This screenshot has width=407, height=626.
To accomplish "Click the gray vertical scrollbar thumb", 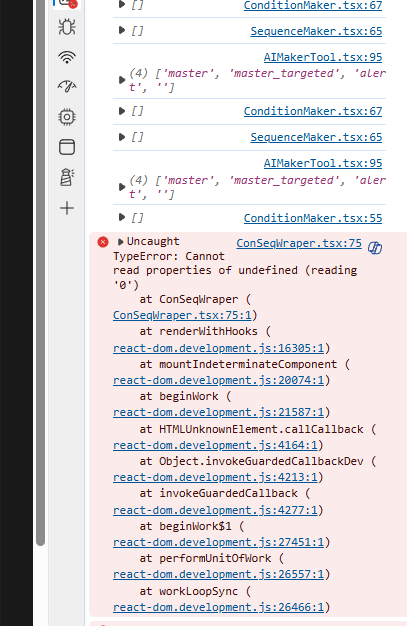I will [40, 273].
